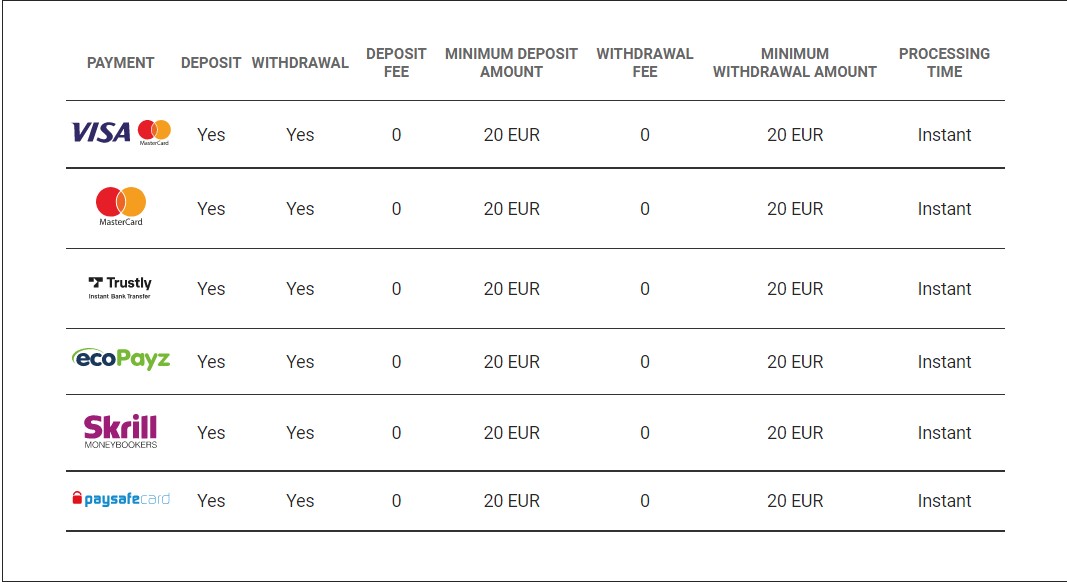Select the WITHDRAWAL column header
Screen dimensions: 1067x582
(x=300, y=63)
